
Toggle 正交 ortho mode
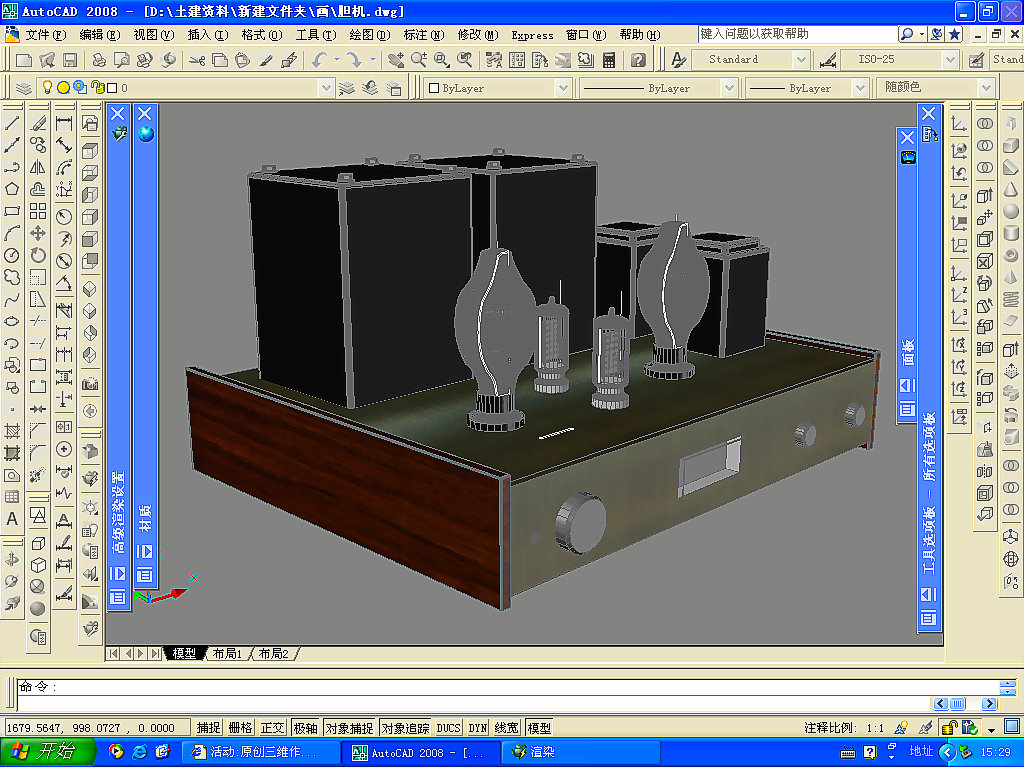point(272,728)
